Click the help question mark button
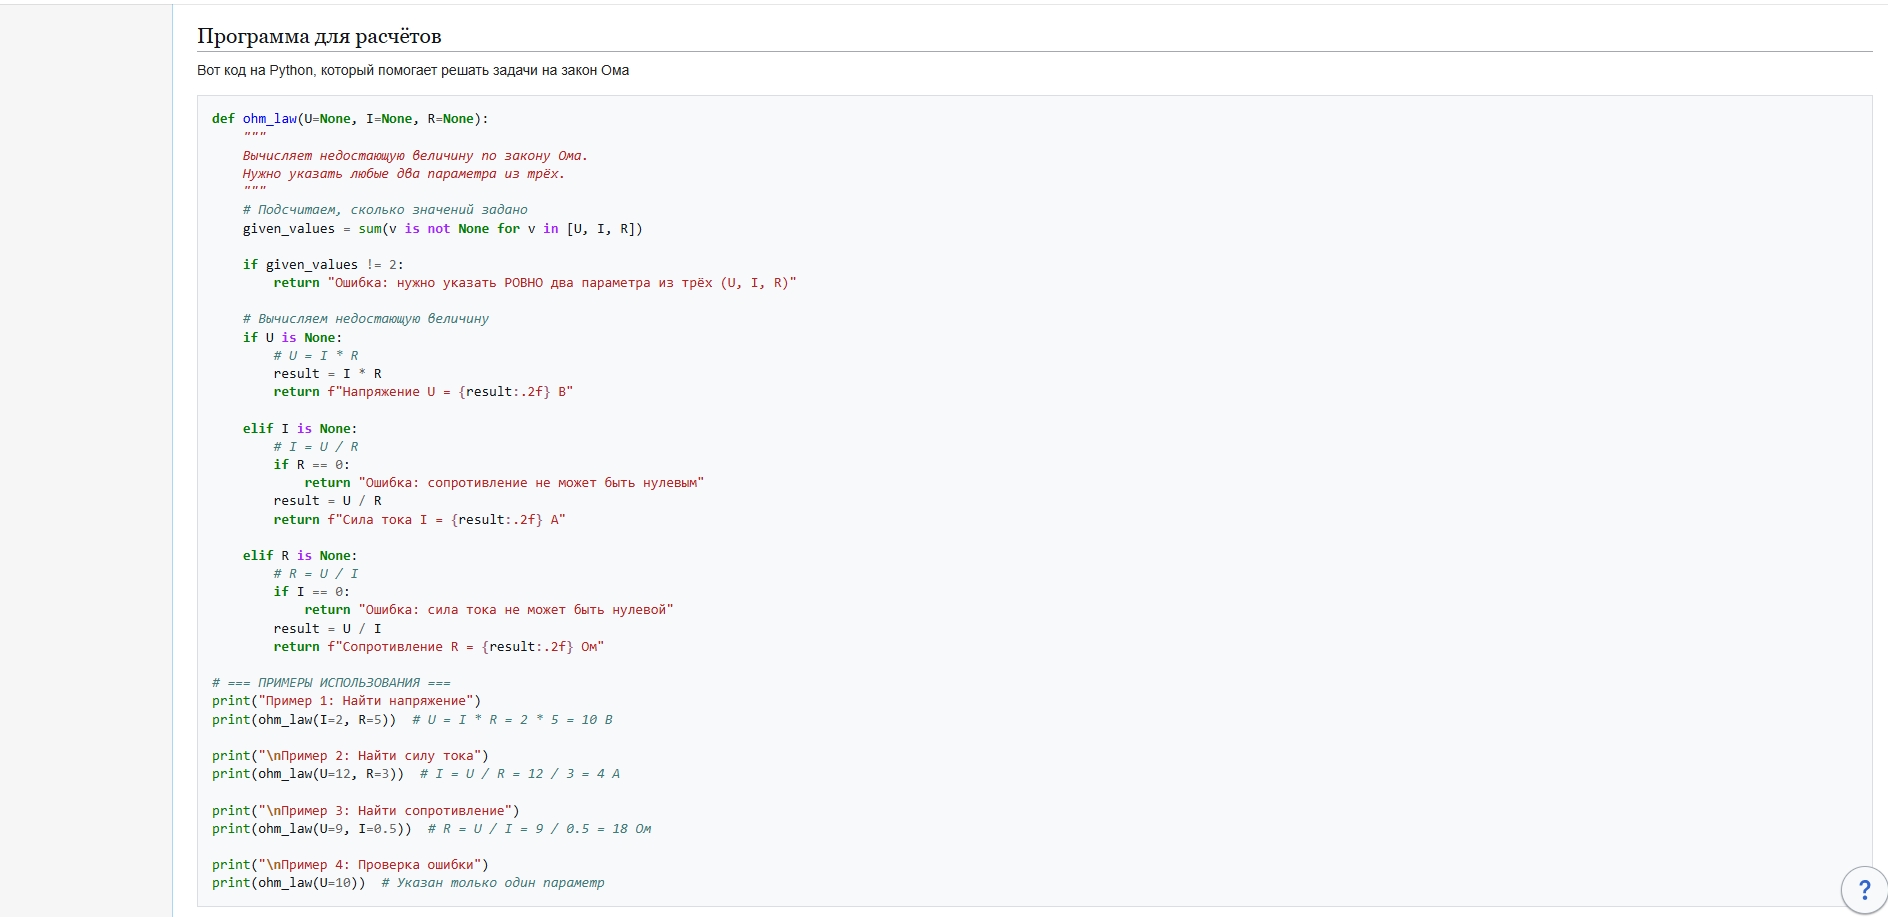Screen dimensions: 1888x917 [1863, 889]
